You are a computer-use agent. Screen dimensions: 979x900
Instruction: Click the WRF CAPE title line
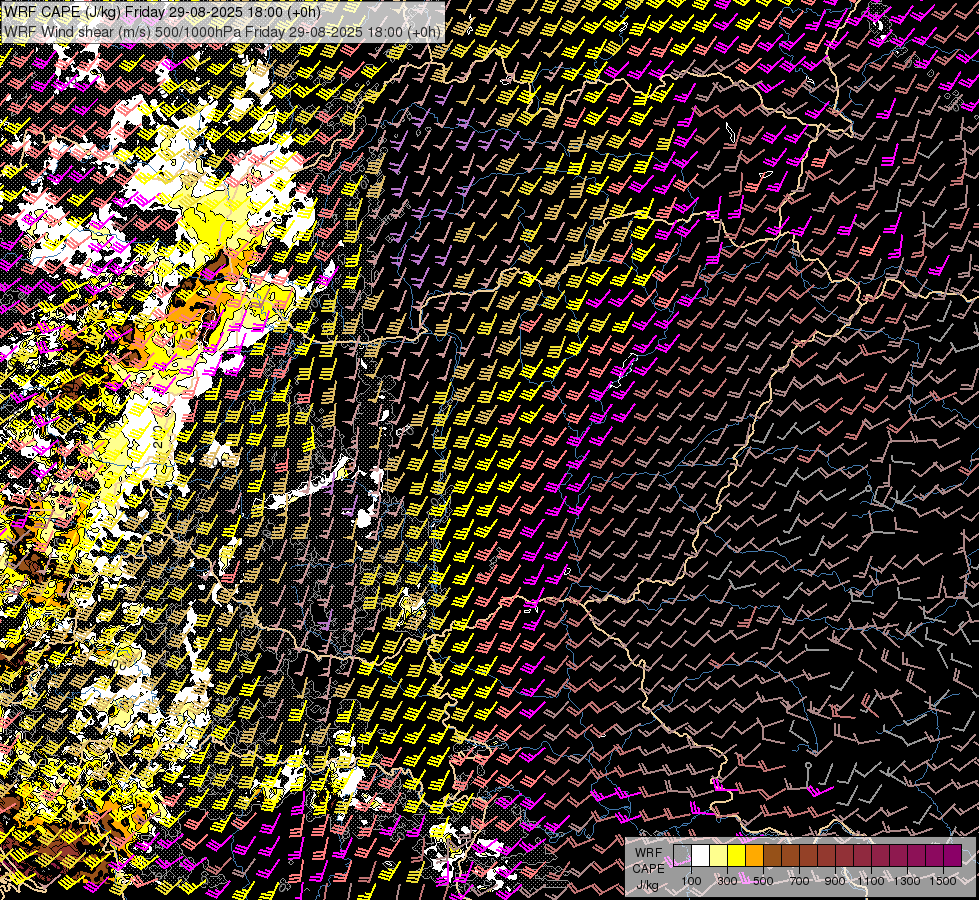coord(162,12)
